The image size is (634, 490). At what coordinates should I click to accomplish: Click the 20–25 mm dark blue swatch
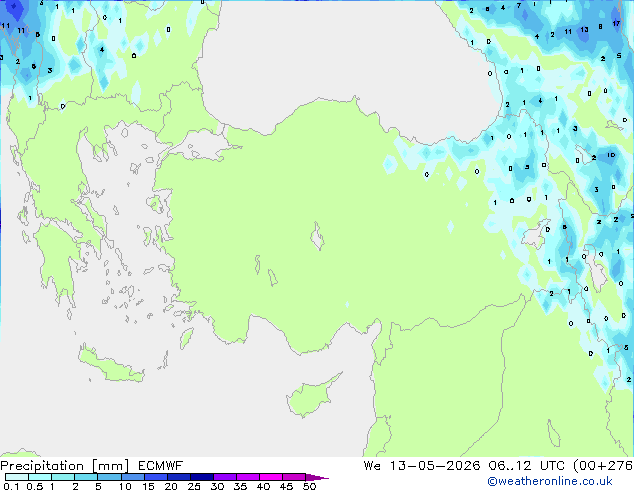coord(179,477)
